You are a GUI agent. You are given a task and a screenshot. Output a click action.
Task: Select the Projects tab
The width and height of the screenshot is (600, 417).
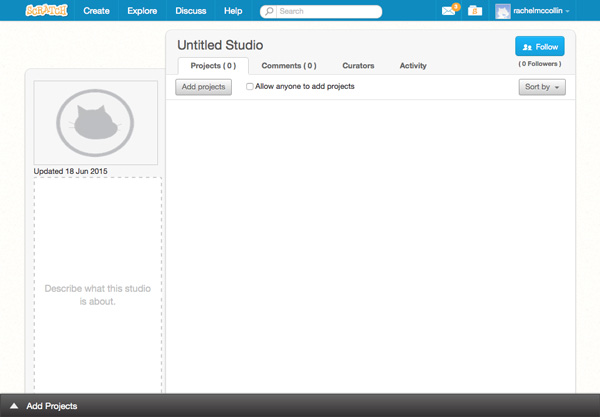click(x=213, y=66)
